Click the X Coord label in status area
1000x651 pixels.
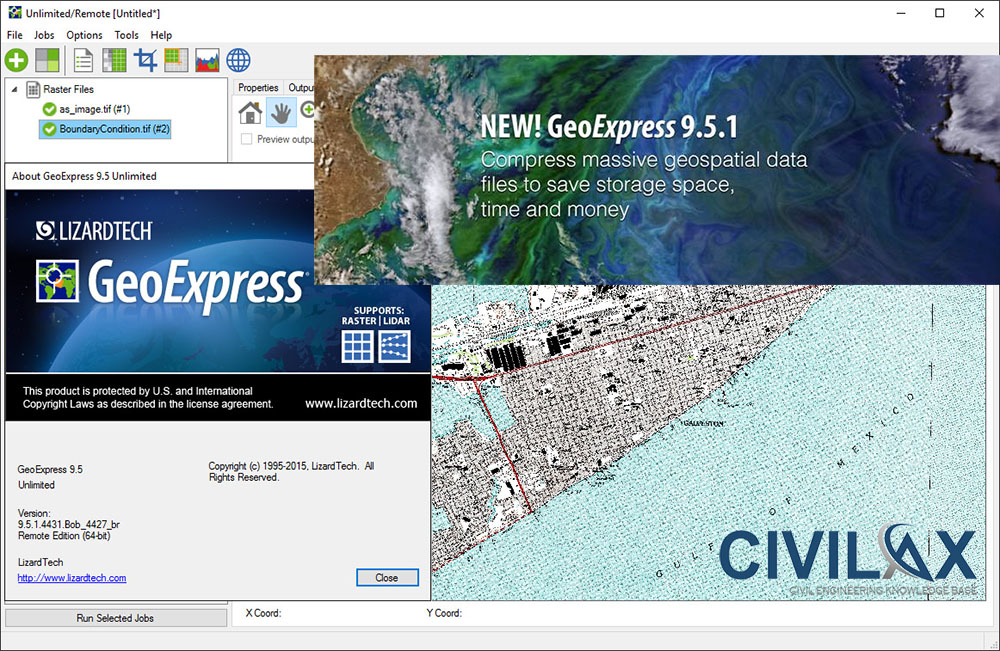[x=263, y=613]
